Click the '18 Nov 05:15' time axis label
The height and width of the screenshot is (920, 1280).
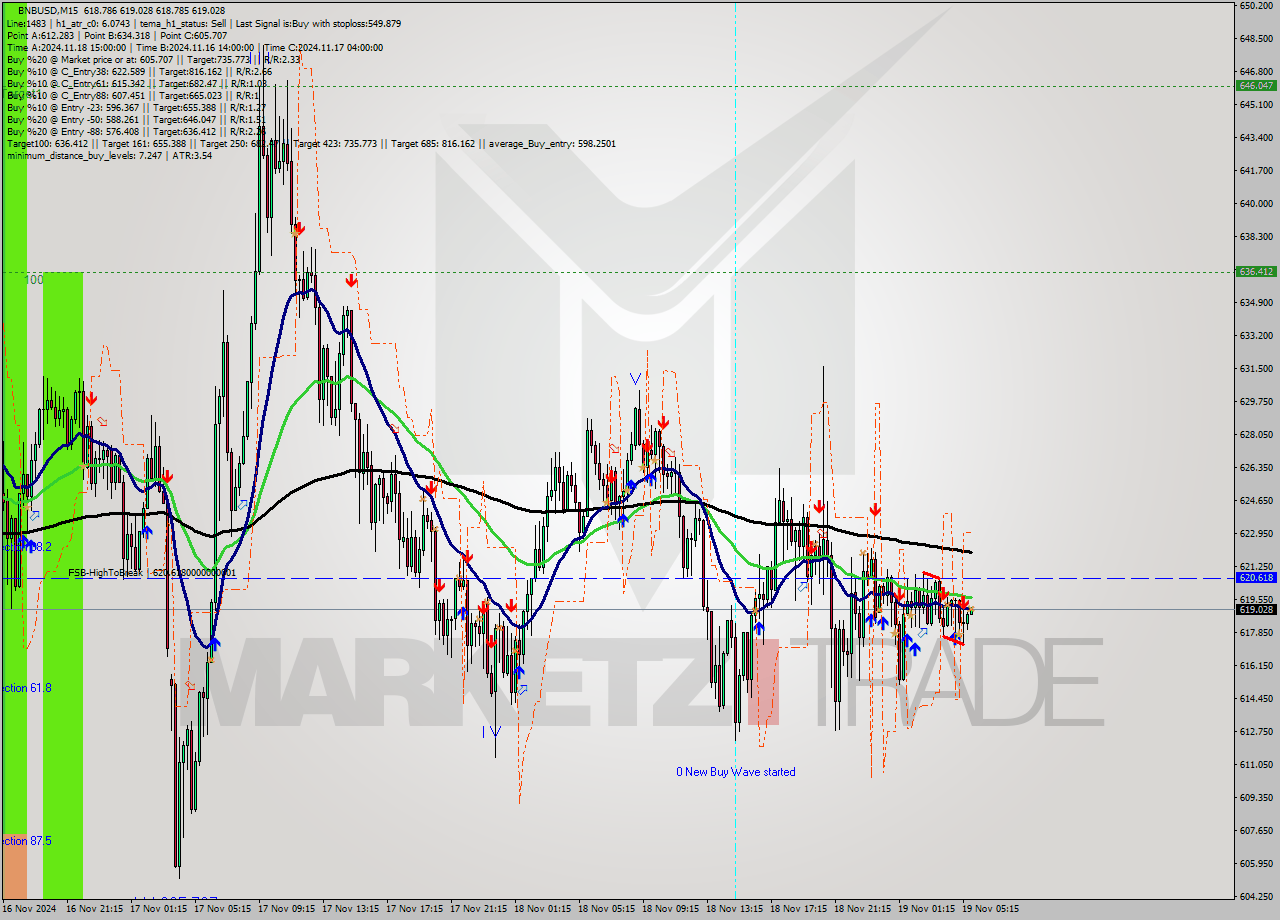607,909
